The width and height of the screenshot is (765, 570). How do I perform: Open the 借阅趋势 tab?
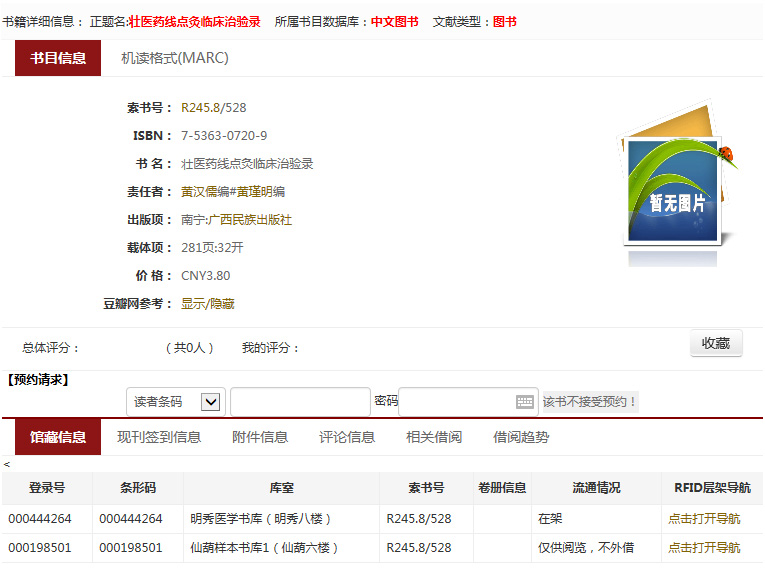pyautogui.click(x=521, y=437)
